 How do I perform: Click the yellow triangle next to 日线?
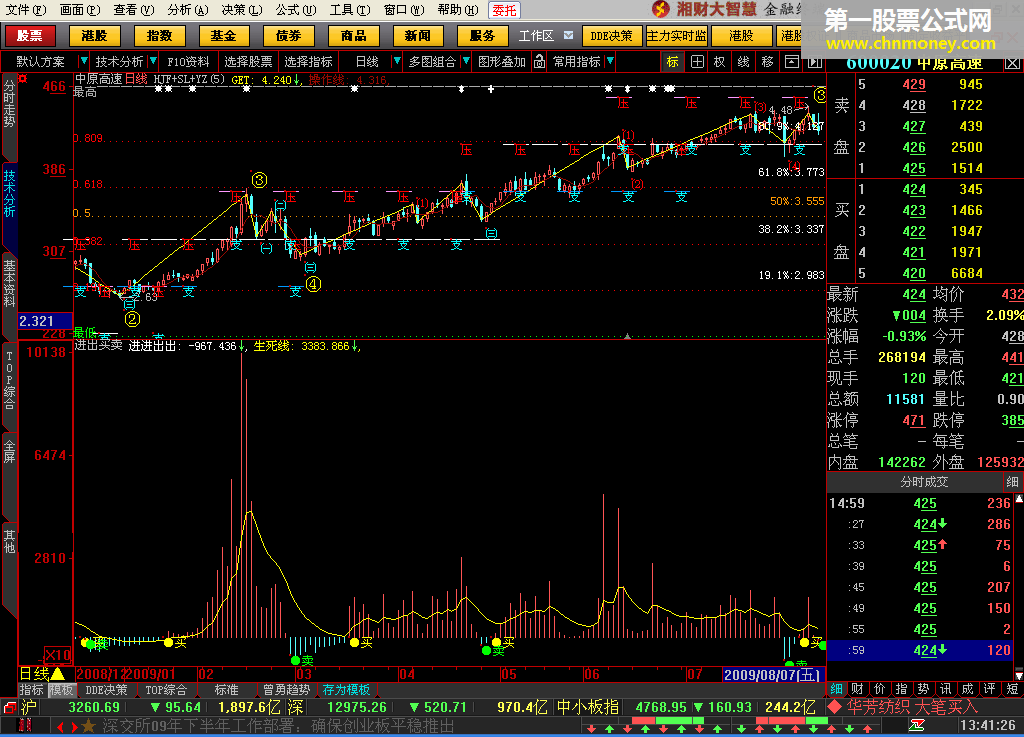click(57, 674)
